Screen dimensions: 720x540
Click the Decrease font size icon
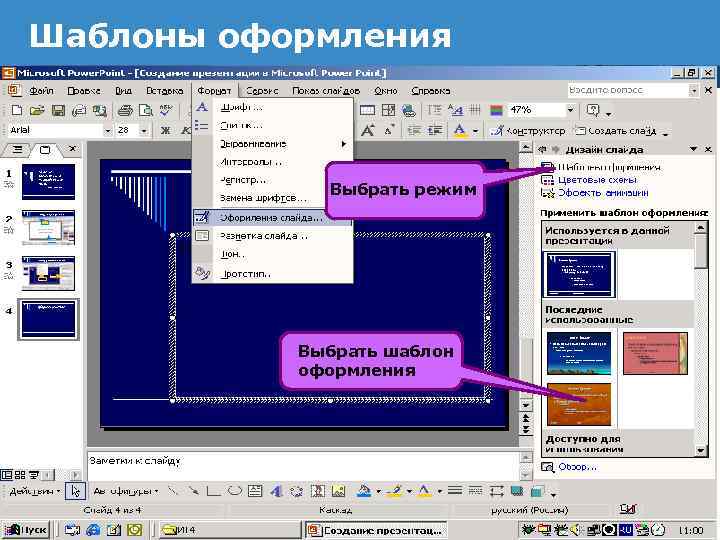(389, 130)
